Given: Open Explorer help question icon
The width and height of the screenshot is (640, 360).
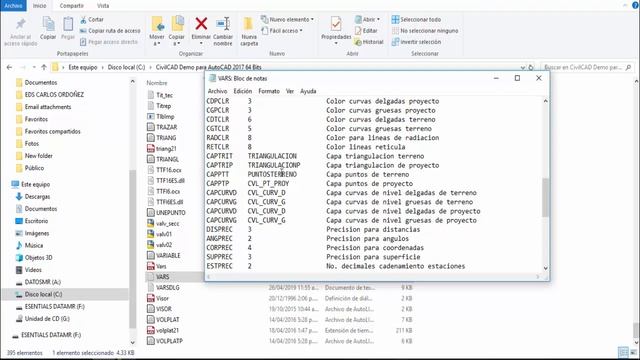Looking at the screenshot, I should tap(636, 5).
